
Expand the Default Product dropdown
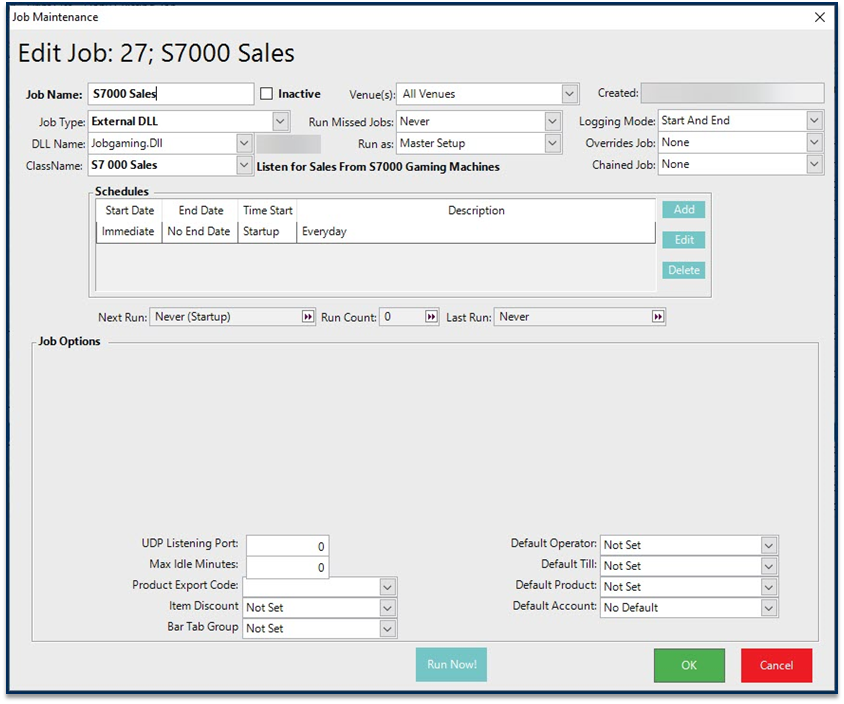click(769, 587)
